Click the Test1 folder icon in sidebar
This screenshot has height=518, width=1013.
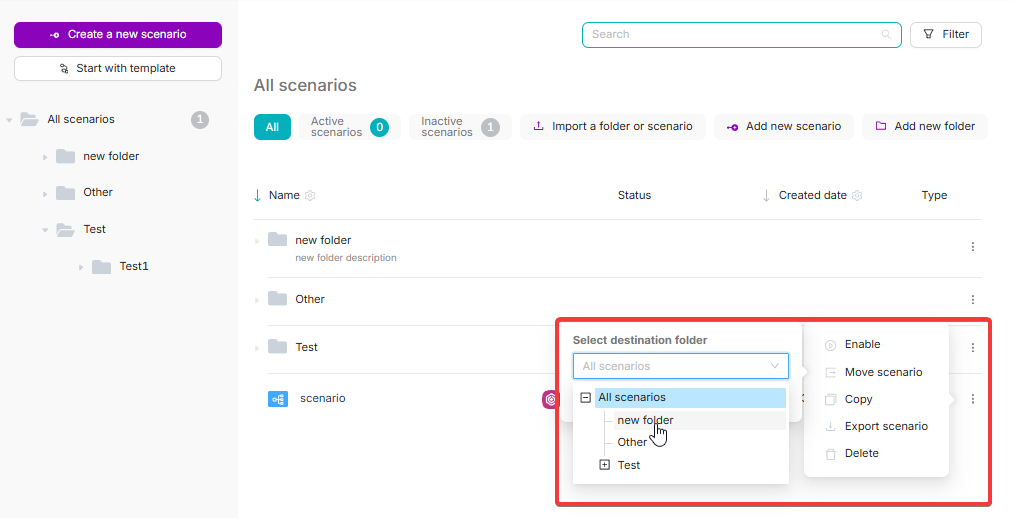point(101,266)
